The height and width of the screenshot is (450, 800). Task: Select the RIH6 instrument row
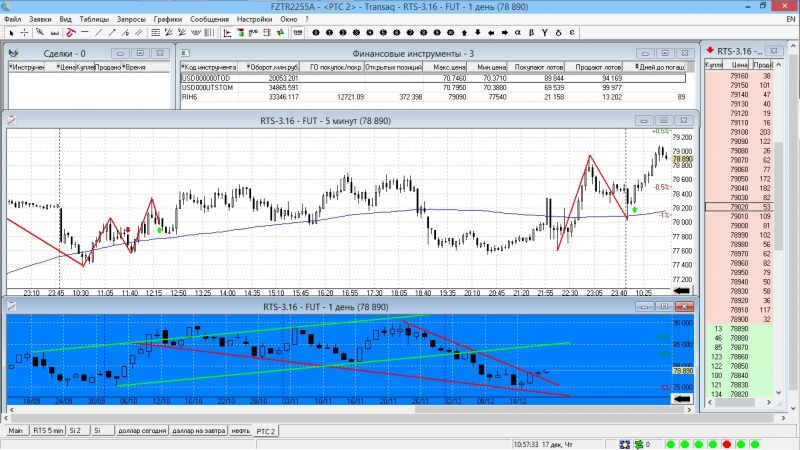pos(433,96)
